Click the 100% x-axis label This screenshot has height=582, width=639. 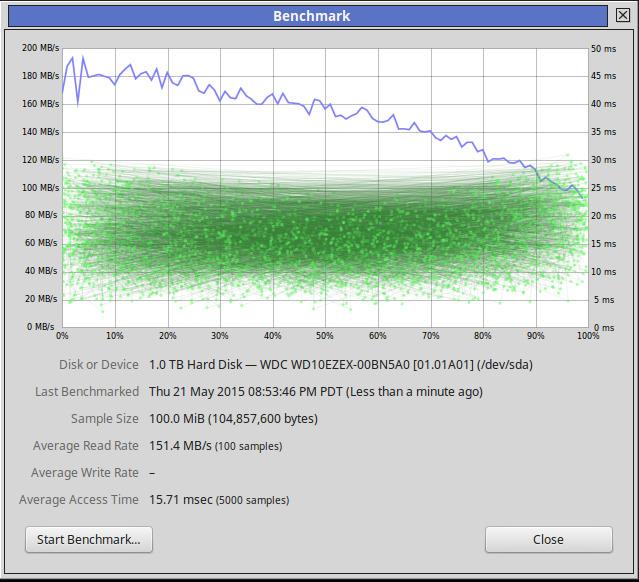[x=588, y=336]
